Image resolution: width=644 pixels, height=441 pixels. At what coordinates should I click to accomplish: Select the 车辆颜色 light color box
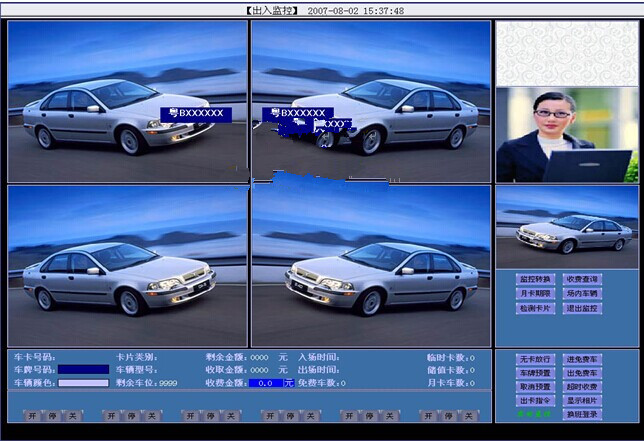pos(83,383)
